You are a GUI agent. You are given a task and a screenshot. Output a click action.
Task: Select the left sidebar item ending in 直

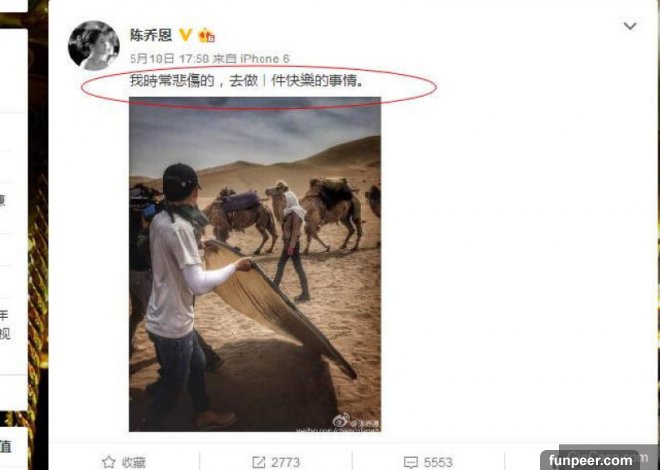[x=5, y=446]
